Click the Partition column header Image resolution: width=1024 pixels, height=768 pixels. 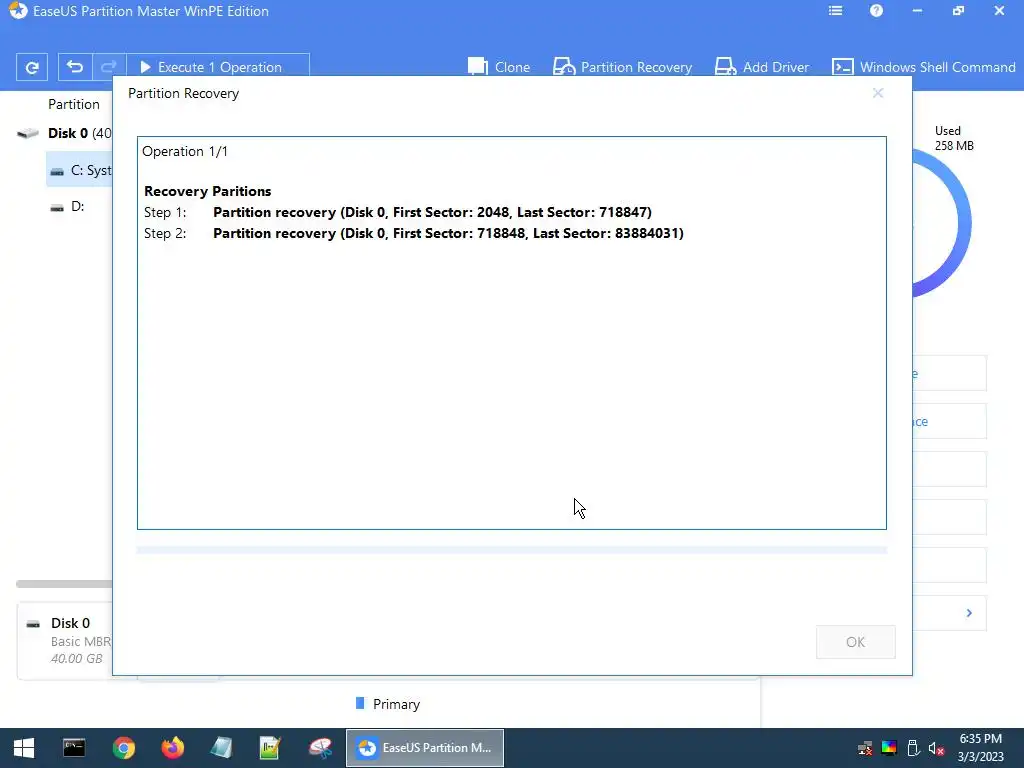[74, 104]
